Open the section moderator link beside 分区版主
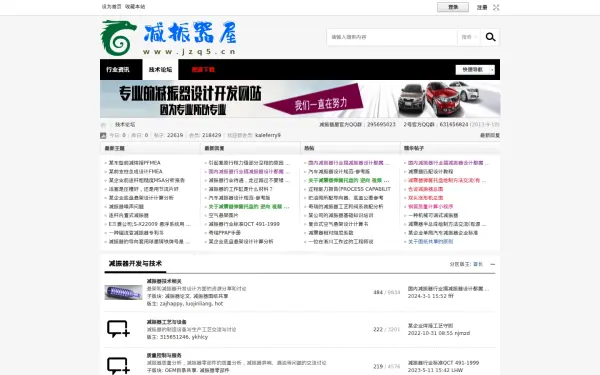Image resolution: width=600 pixels, height=375 pixels. pyautogui.click(x=478, y=264)
